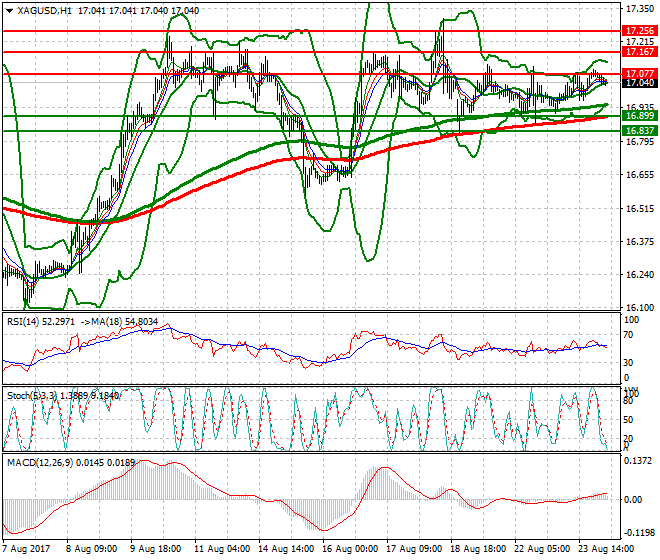The image size is (660, 560).
Task: Select the 17.167 resistance price label
Action: tap(639, 52)
